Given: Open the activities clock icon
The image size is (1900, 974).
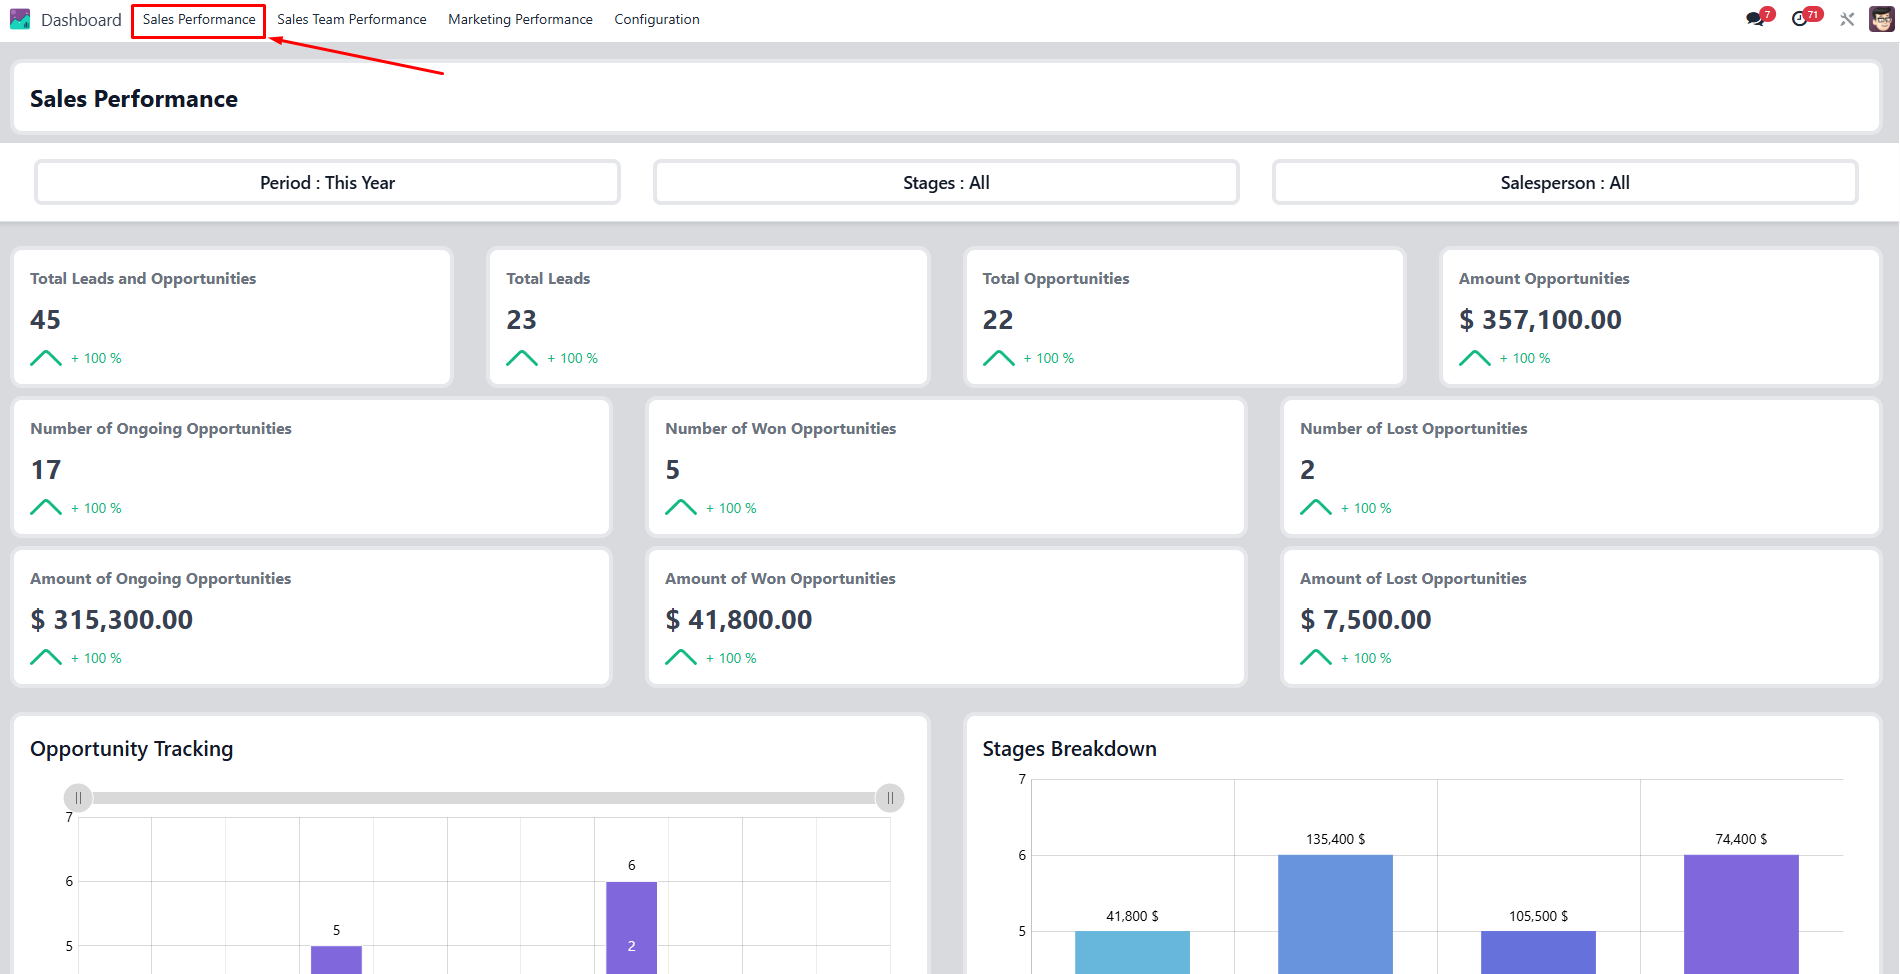Looking at the screenshot, I should pos(1800,19).
